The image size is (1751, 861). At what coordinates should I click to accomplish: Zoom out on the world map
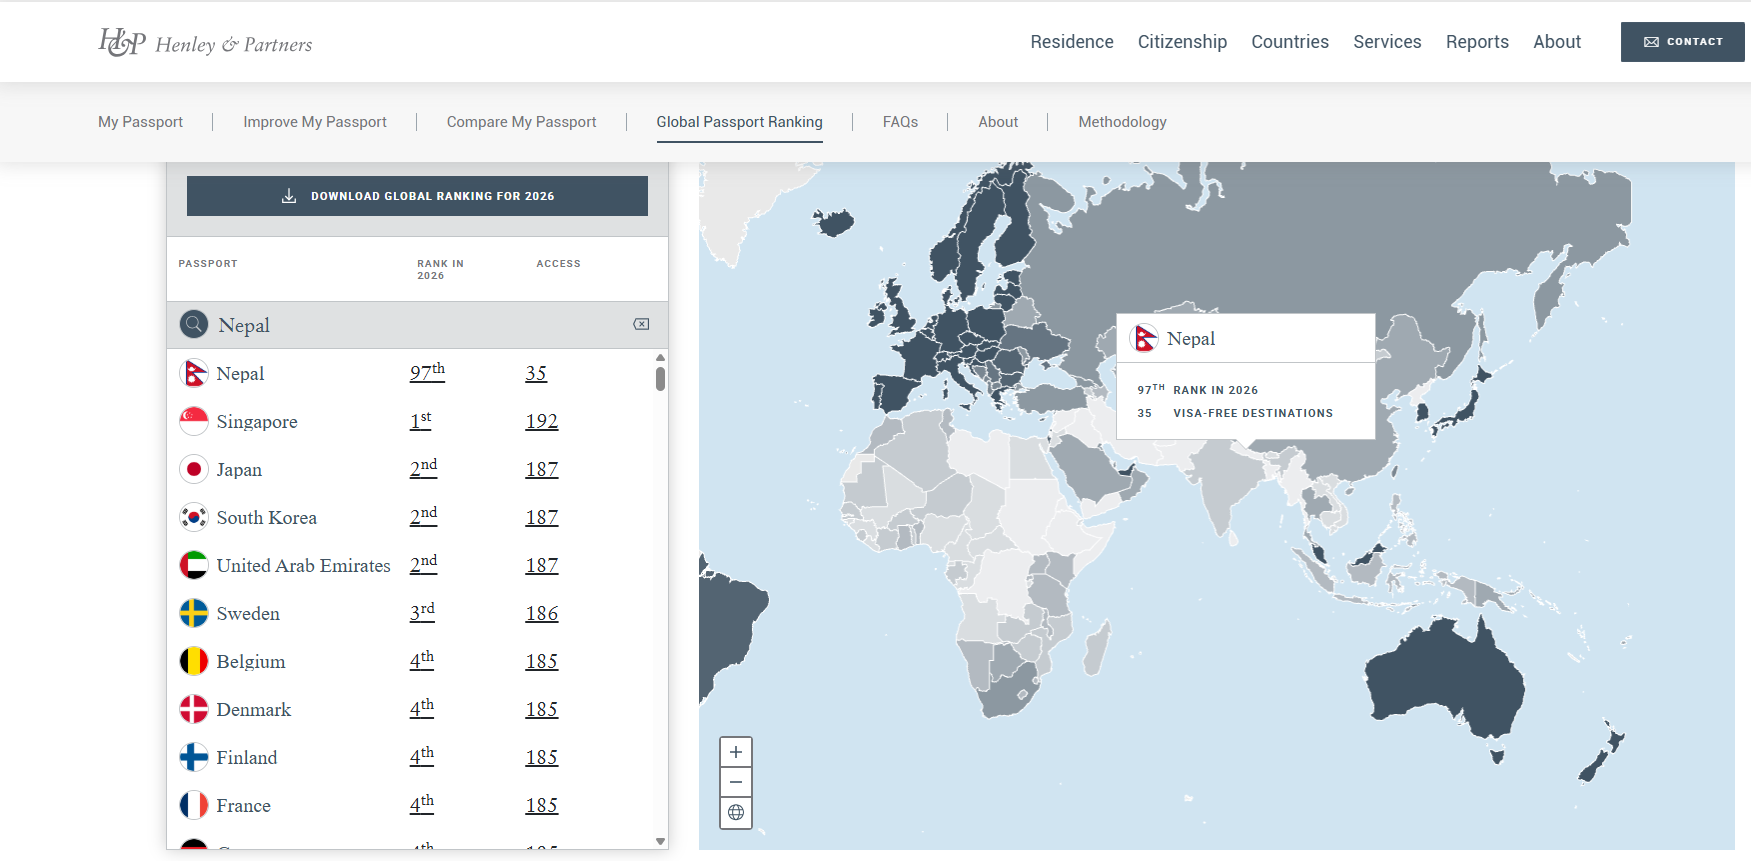(x=736, y=782)
